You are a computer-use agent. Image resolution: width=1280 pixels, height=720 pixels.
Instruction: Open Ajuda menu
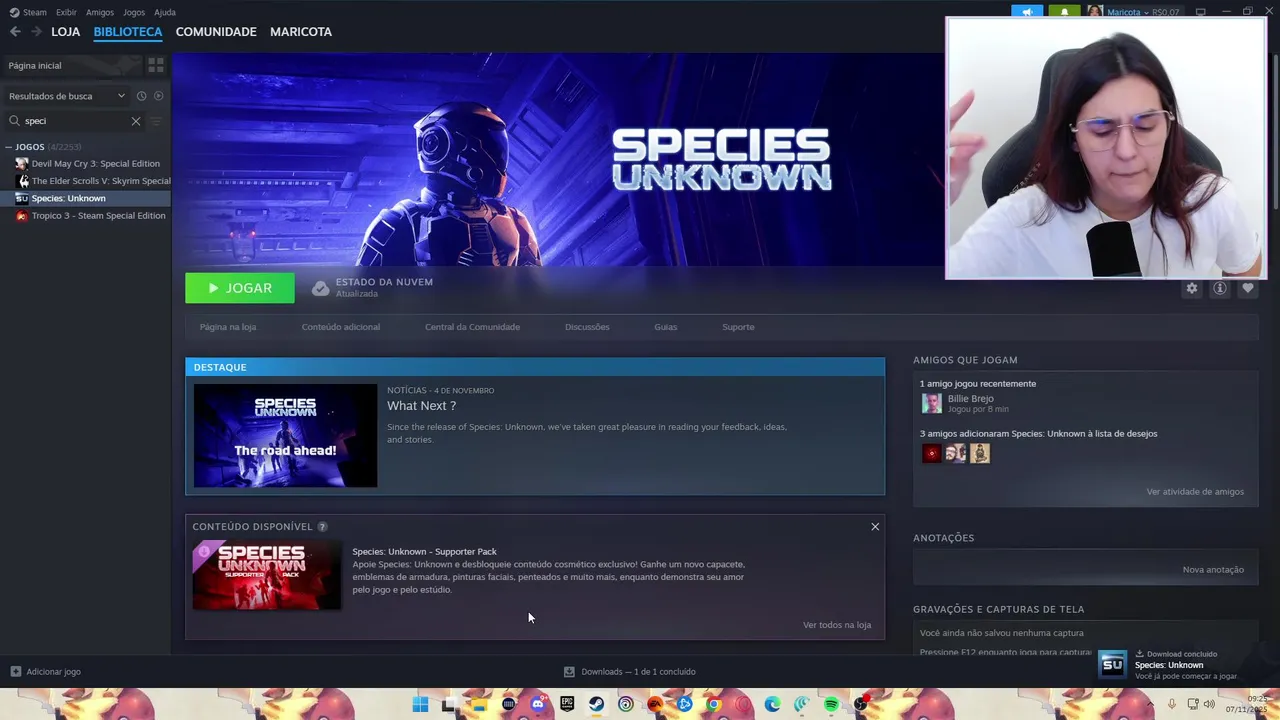pos(165,12)
